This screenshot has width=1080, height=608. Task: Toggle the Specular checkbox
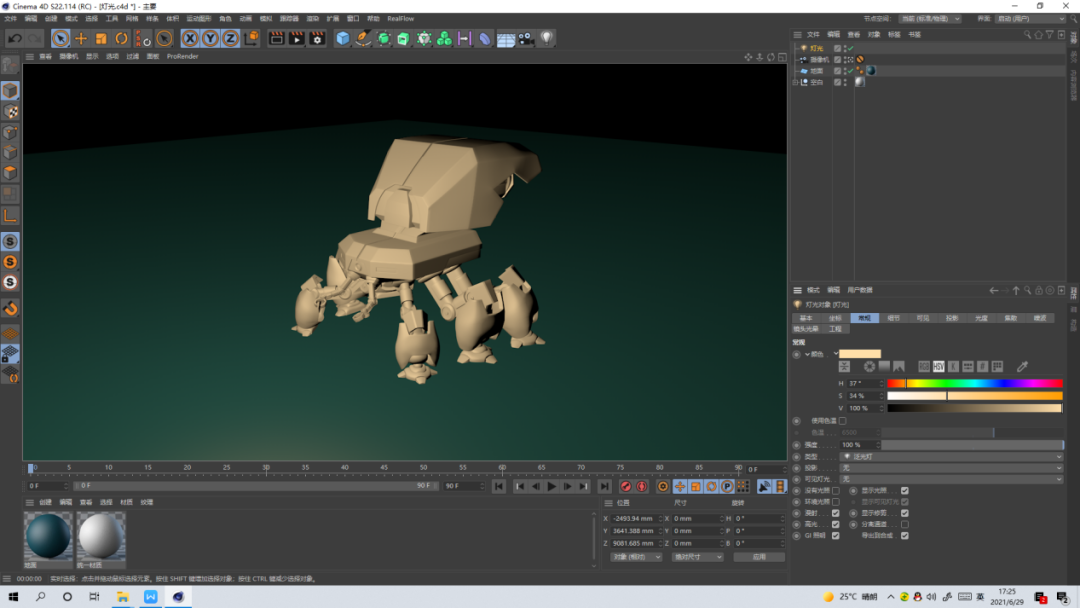click(835, 524)
